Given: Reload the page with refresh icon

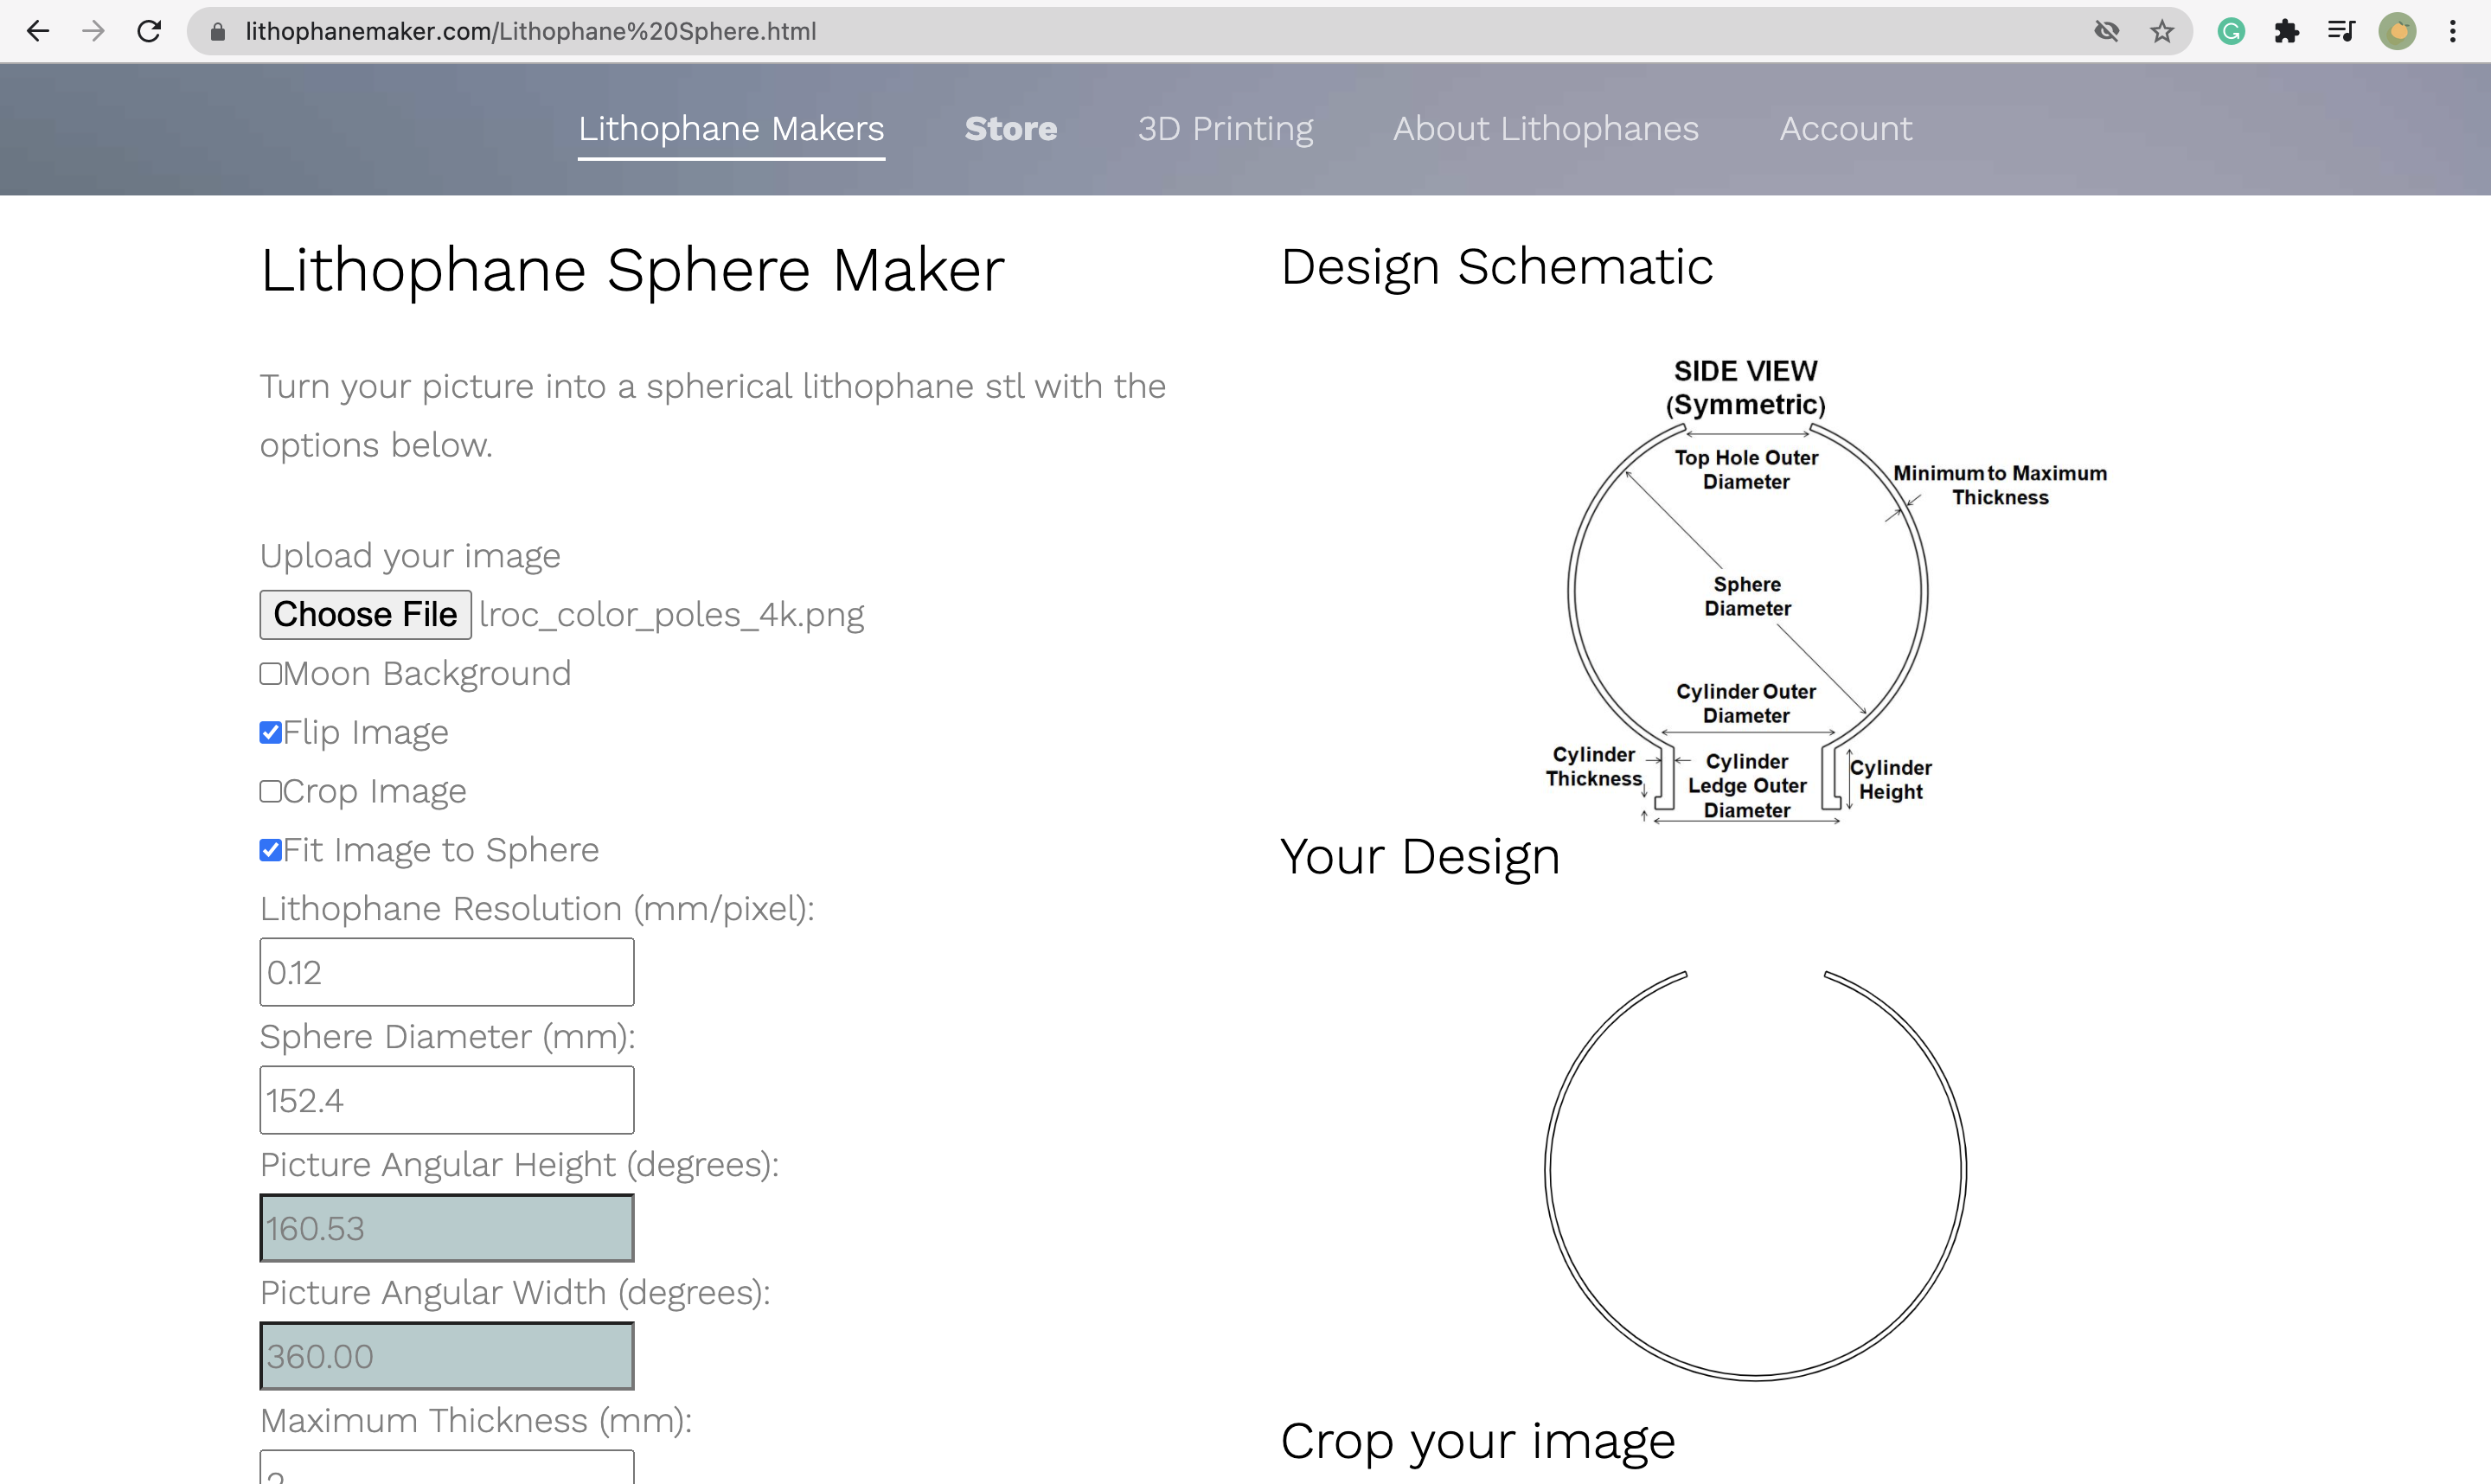Looking at the screenshot, I should [149, 31].
